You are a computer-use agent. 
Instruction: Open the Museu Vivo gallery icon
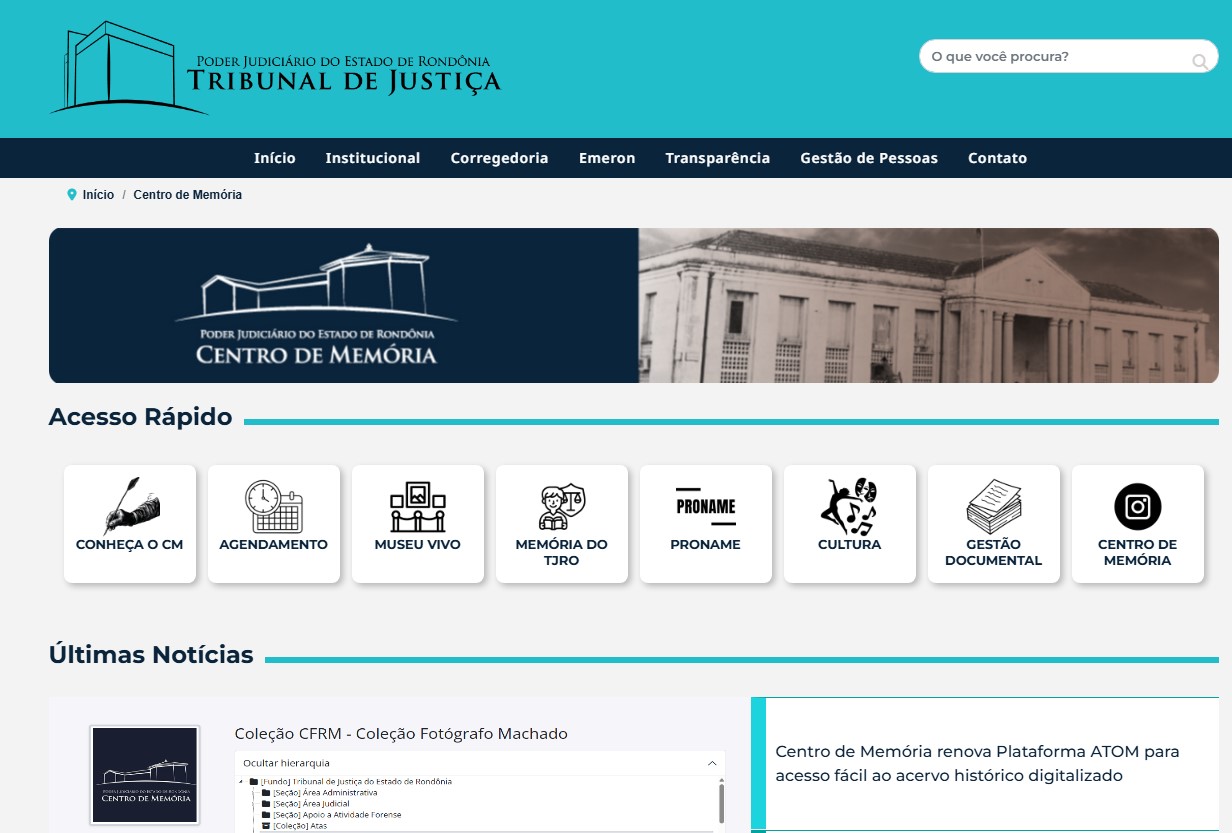click(417, 507)
